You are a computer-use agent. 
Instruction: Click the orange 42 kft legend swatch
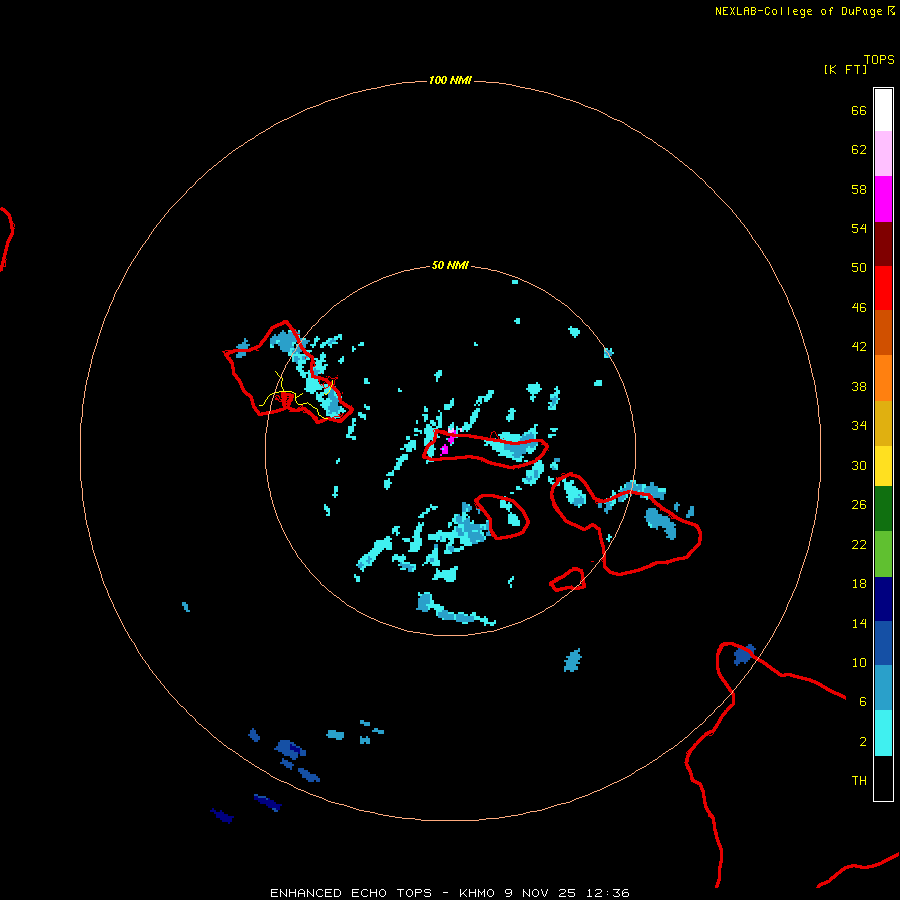(x=883, y=378)
